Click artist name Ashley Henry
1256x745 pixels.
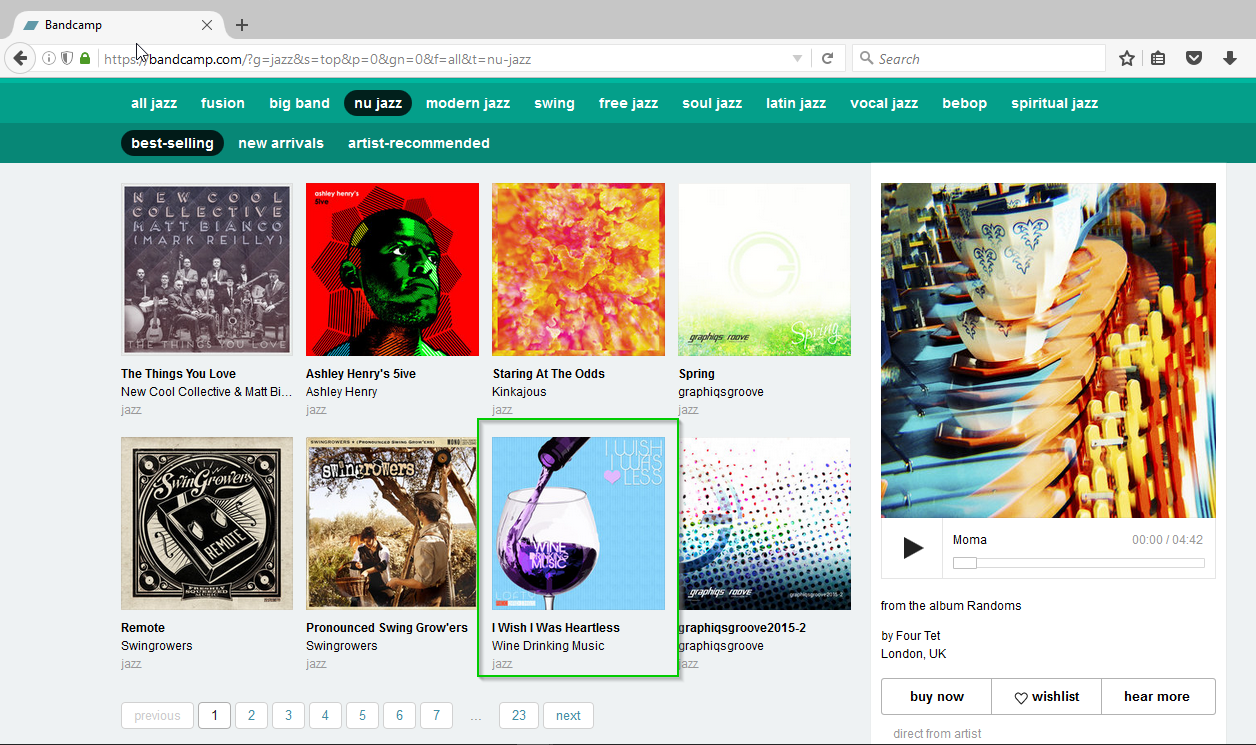(x=342, y=392)
